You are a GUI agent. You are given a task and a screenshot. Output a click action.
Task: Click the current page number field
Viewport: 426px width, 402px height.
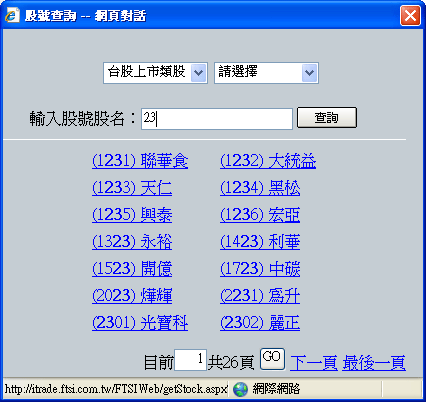tap(190, 360)
